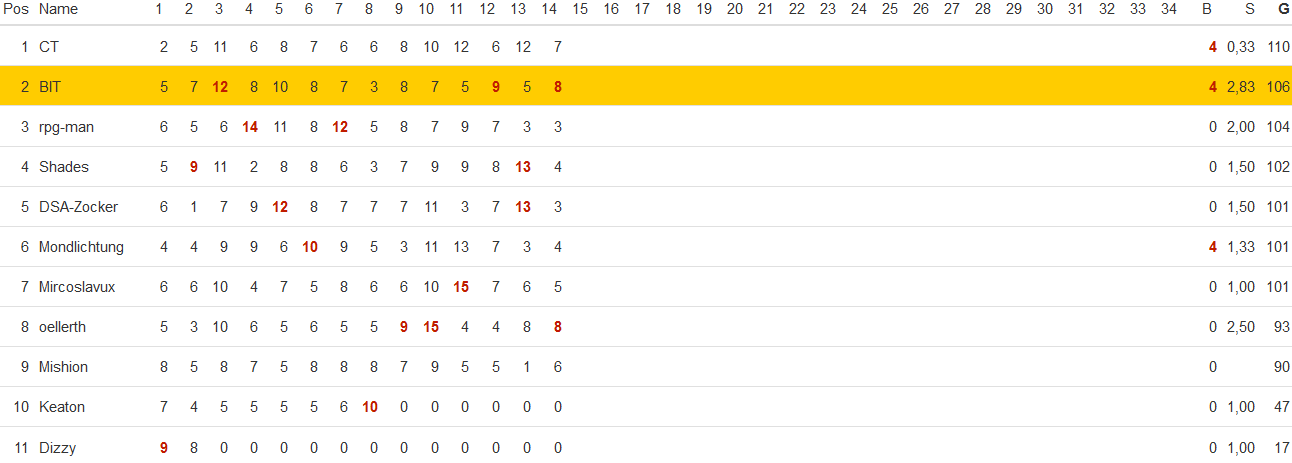Click the S column header
The height and width of the screenshot is (463, 1292).
tap(1249, 9)
